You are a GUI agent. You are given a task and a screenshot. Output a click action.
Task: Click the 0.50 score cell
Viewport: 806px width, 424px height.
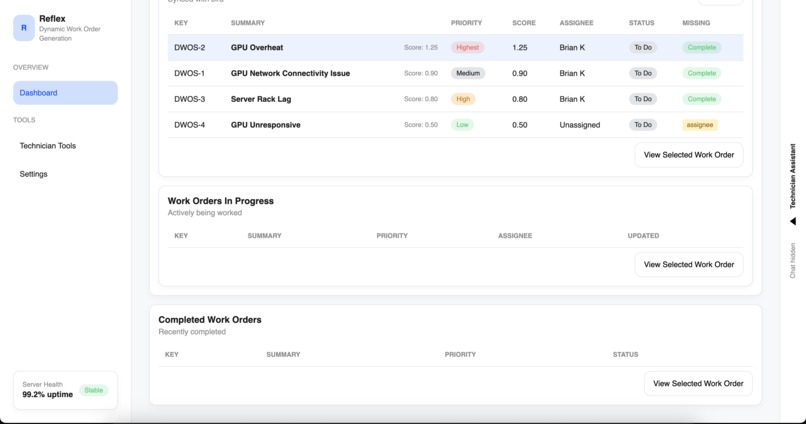pyautogui.click(x=520, y=125)
